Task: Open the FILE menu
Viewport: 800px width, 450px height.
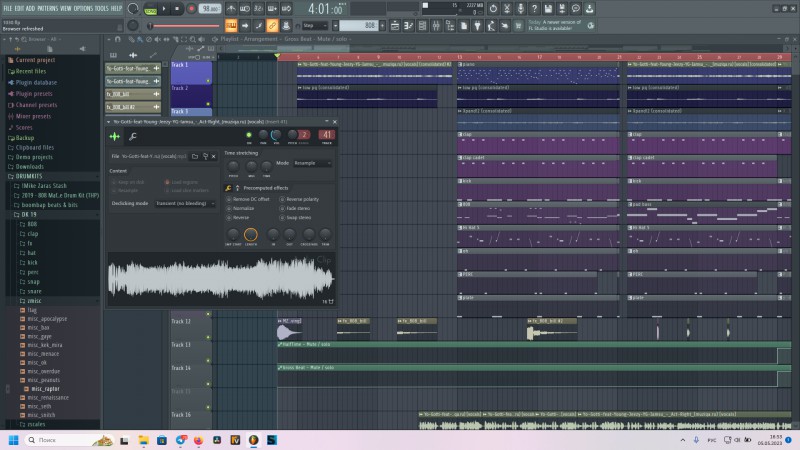Action: tap(8, 8)
